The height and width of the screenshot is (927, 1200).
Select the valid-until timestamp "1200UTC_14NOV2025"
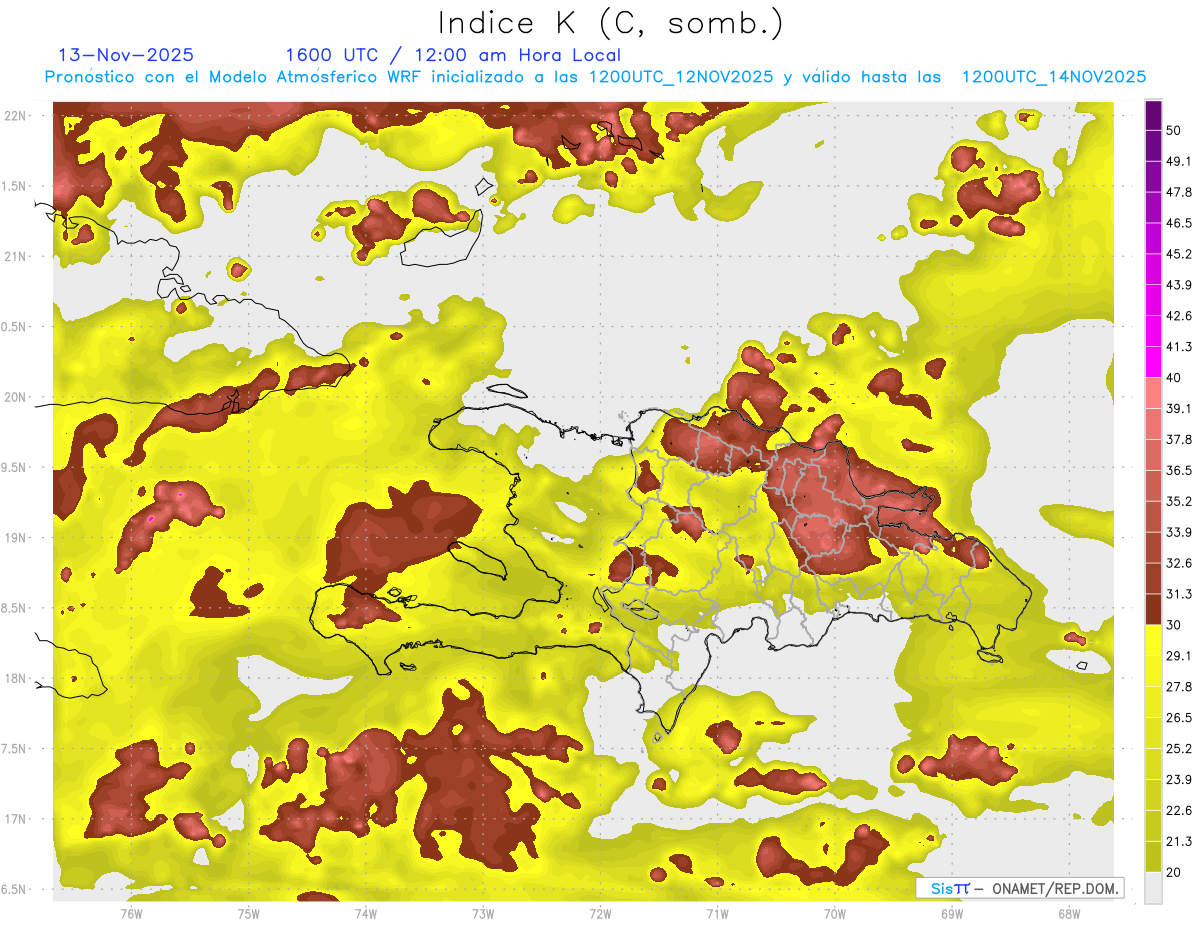point(1053,77)
